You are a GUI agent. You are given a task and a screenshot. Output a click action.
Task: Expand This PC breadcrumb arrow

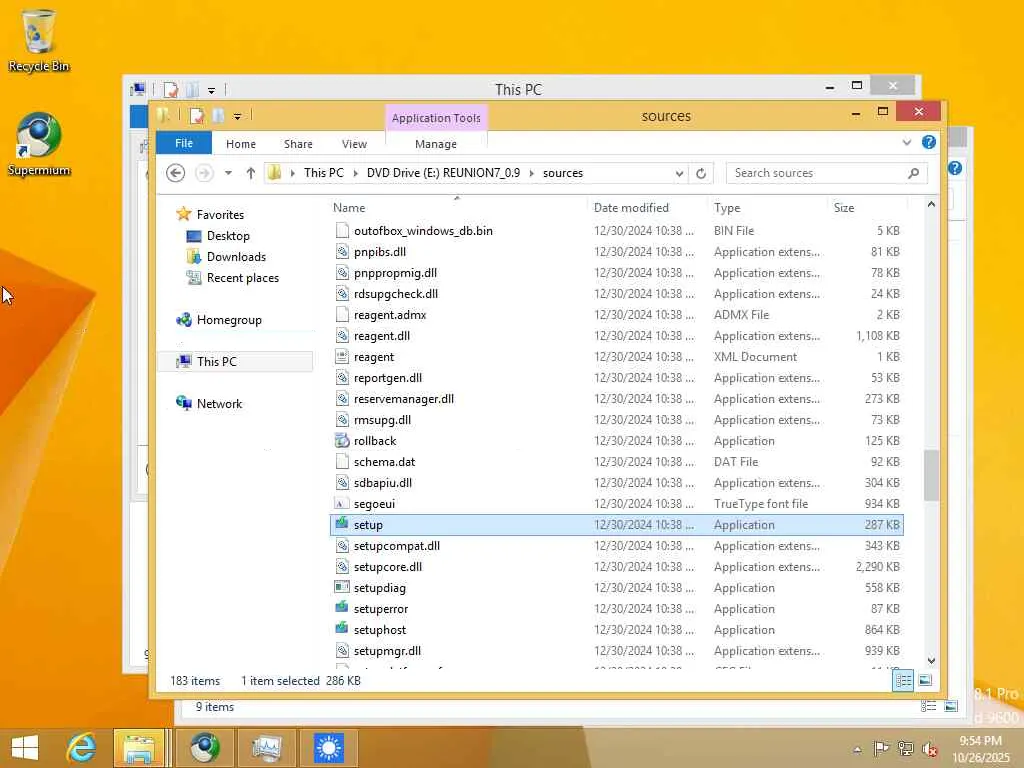coord(355,173)
